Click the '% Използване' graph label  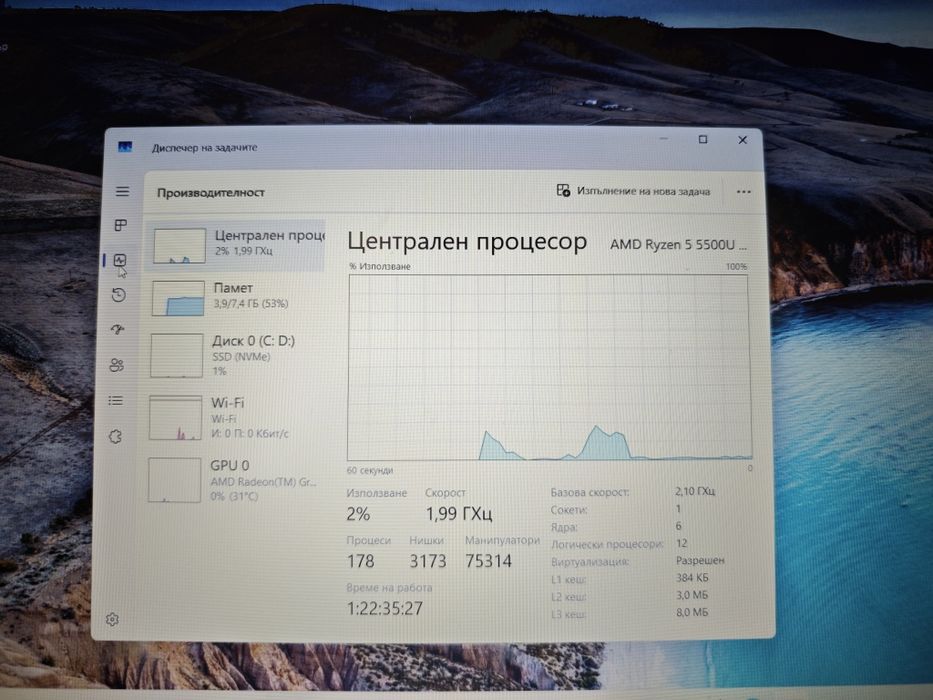coord(380,266)
